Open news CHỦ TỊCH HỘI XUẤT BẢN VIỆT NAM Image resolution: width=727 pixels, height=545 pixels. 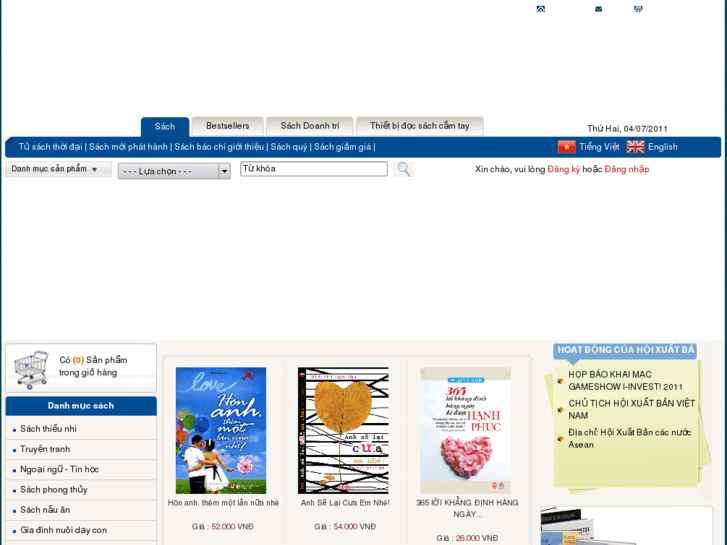631,409
